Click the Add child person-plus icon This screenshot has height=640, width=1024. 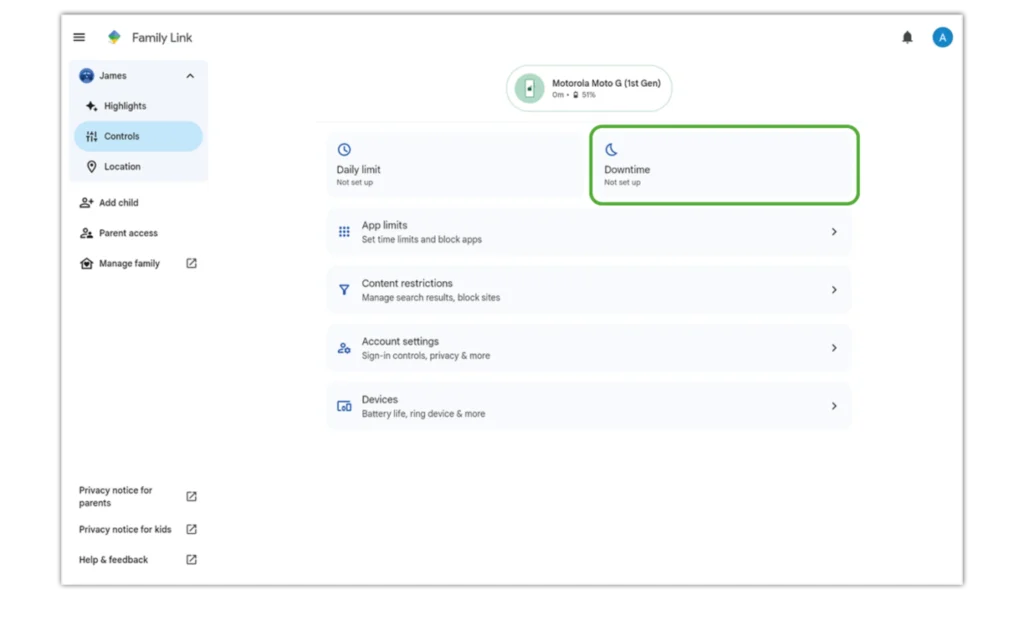click(x=86, y=202)
